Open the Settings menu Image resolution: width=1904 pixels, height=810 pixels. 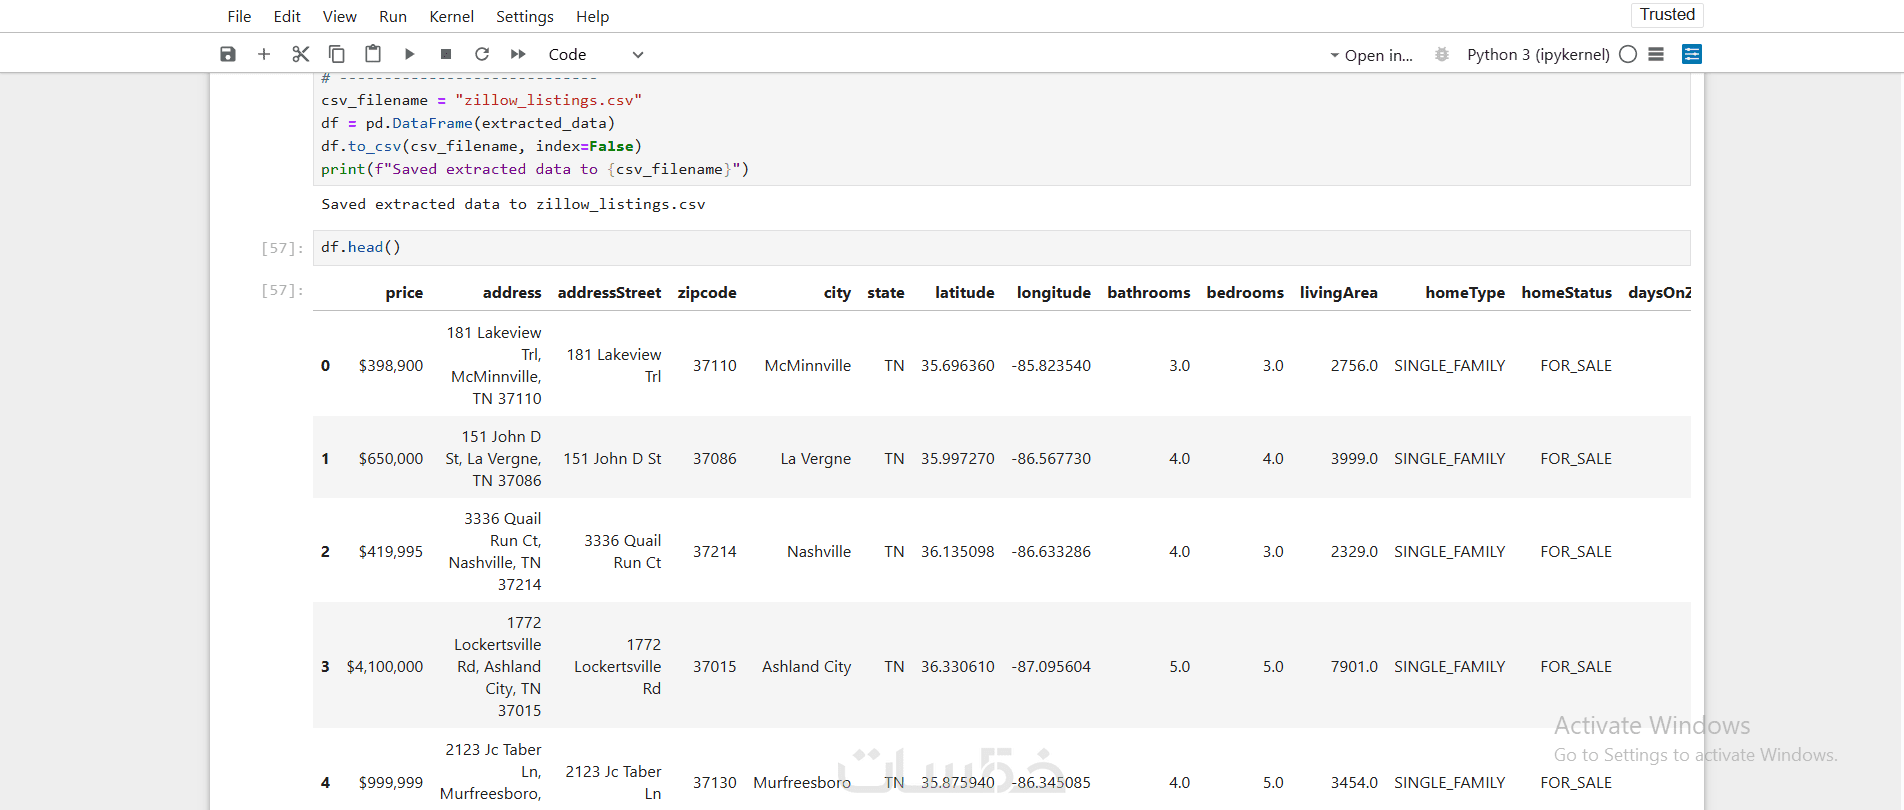[x=524, y=17]
